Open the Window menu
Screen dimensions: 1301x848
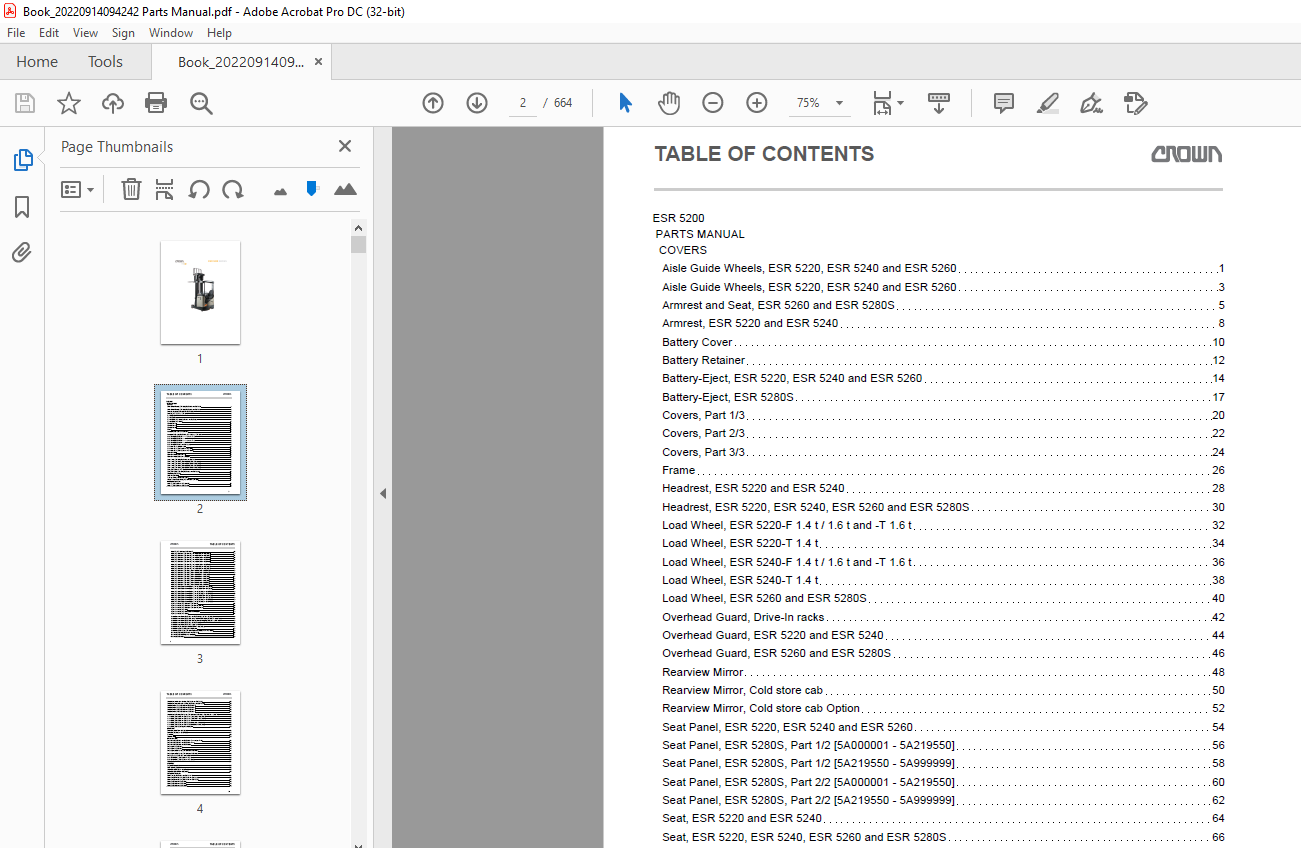(171, 33)
